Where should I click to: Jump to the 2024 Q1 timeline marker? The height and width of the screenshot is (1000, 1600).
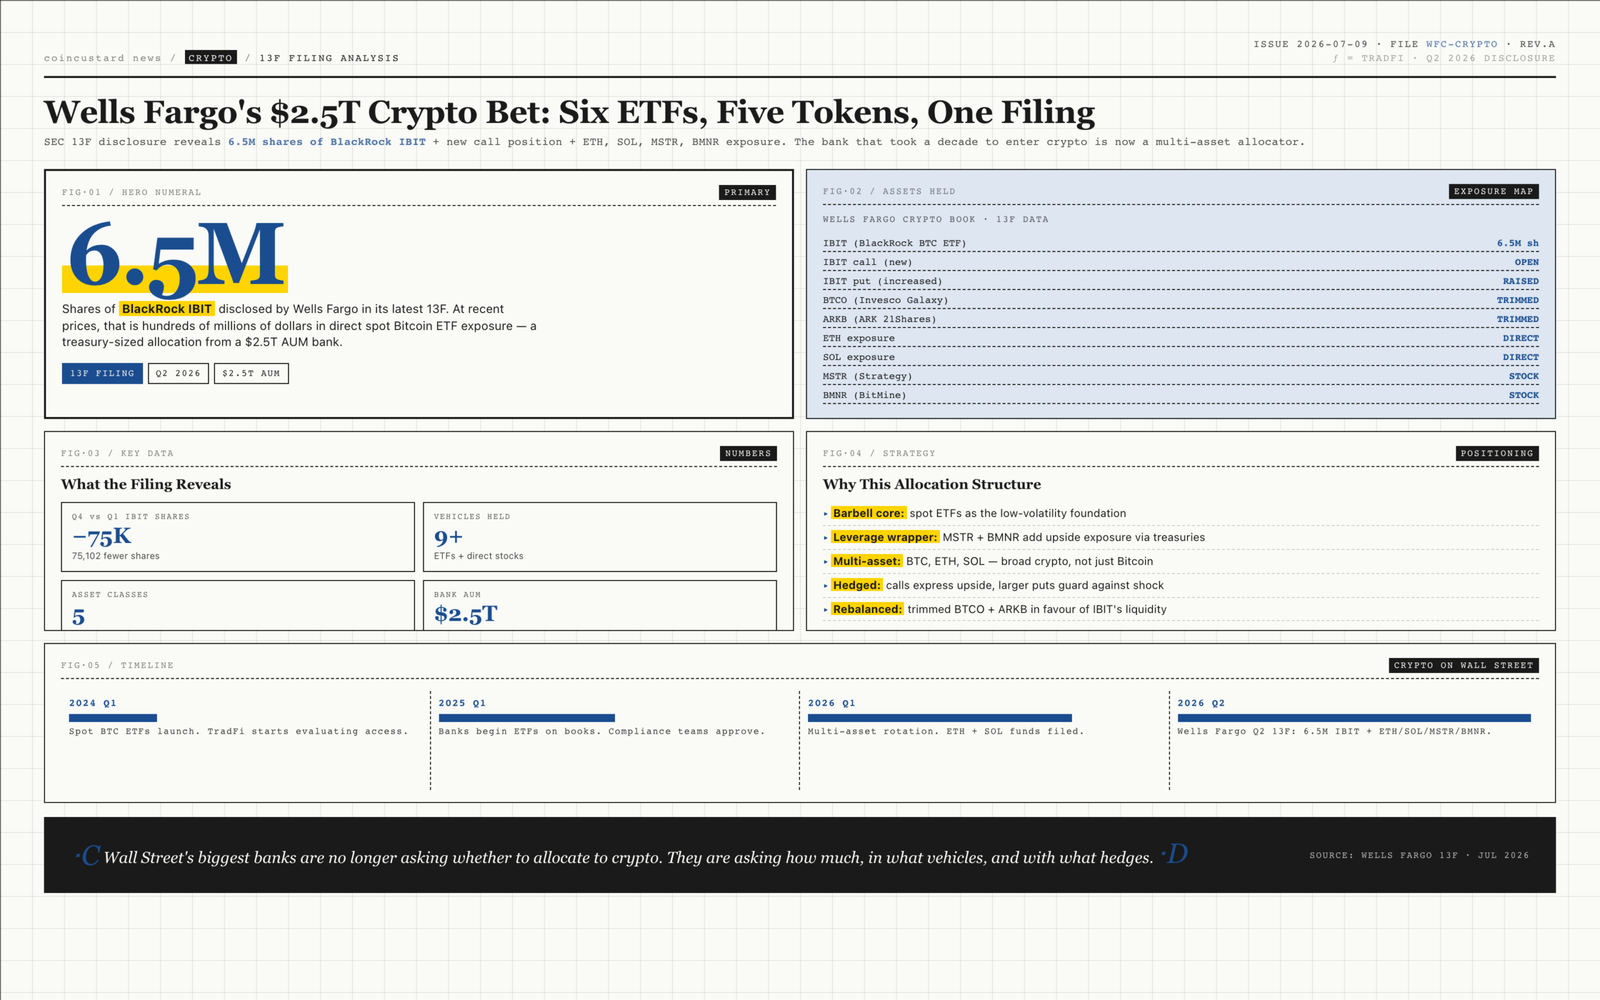(93, 703)
